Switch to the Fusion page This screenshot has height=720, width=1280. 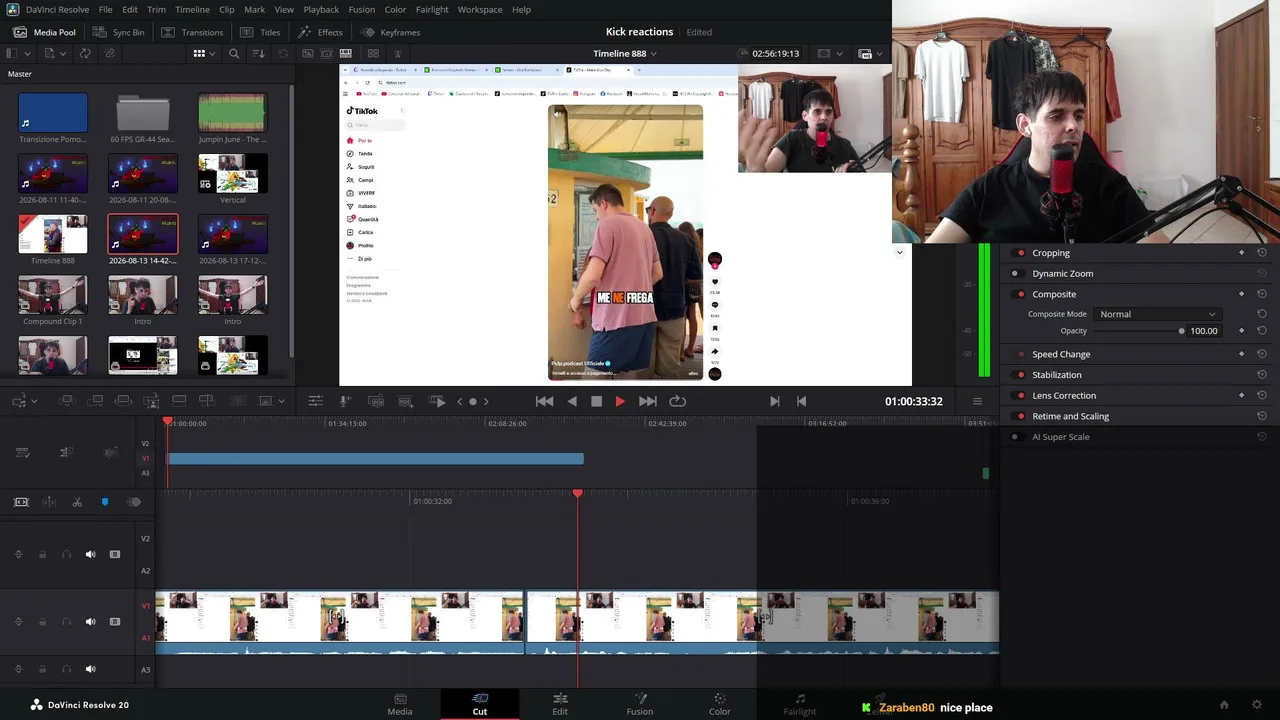coord(640,704)
